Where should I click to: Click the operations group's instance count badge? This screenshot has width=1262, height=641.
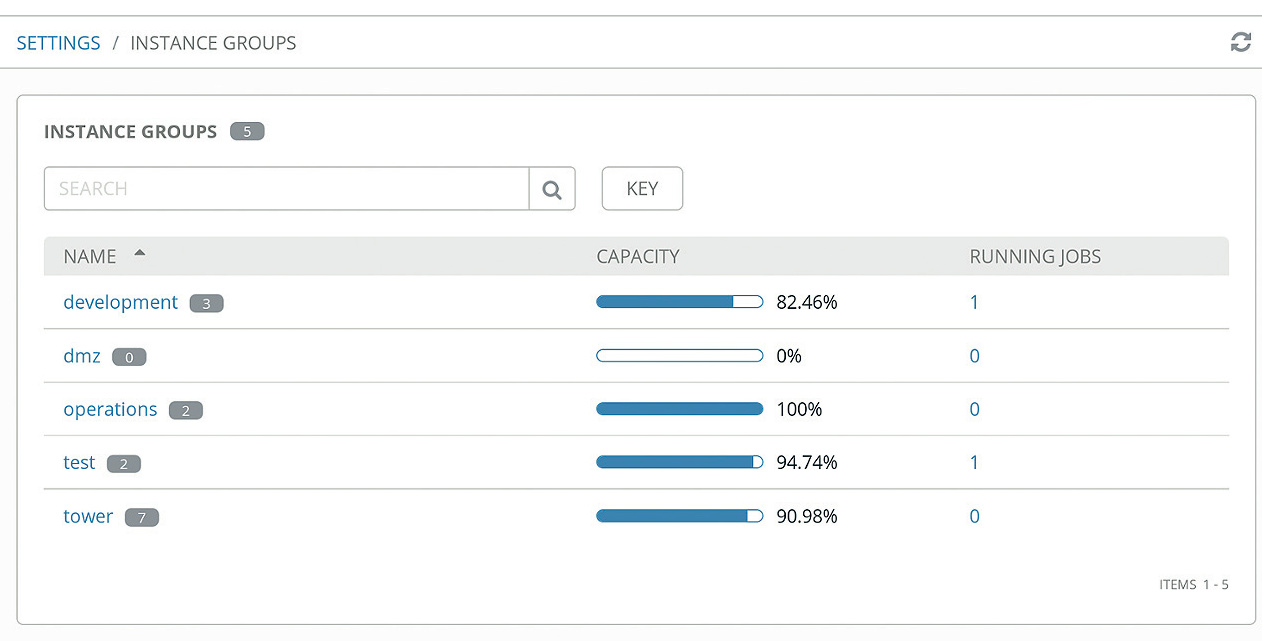(185, 410)
